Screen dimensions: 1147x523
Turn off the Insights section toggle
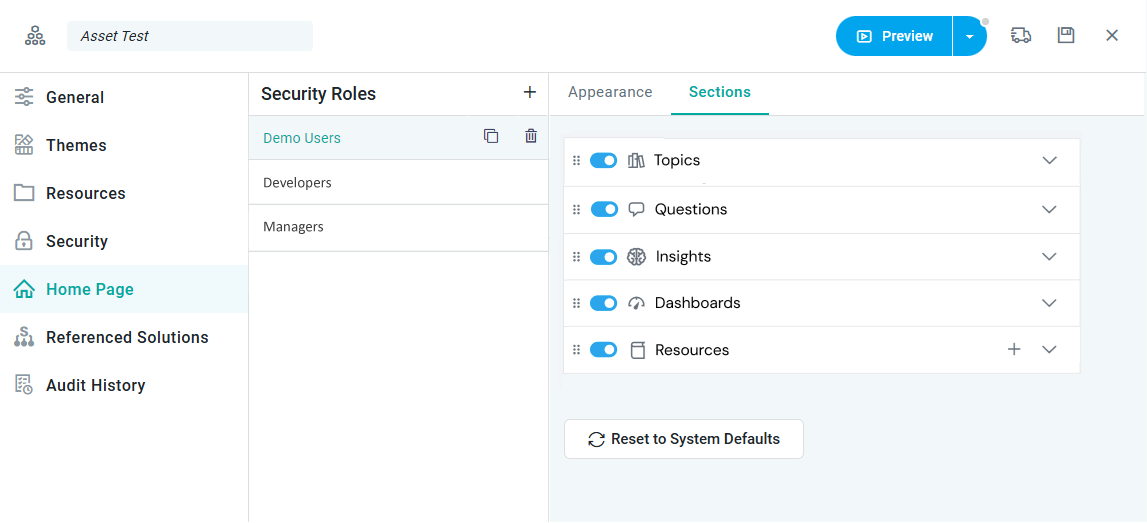coord(604,257)
